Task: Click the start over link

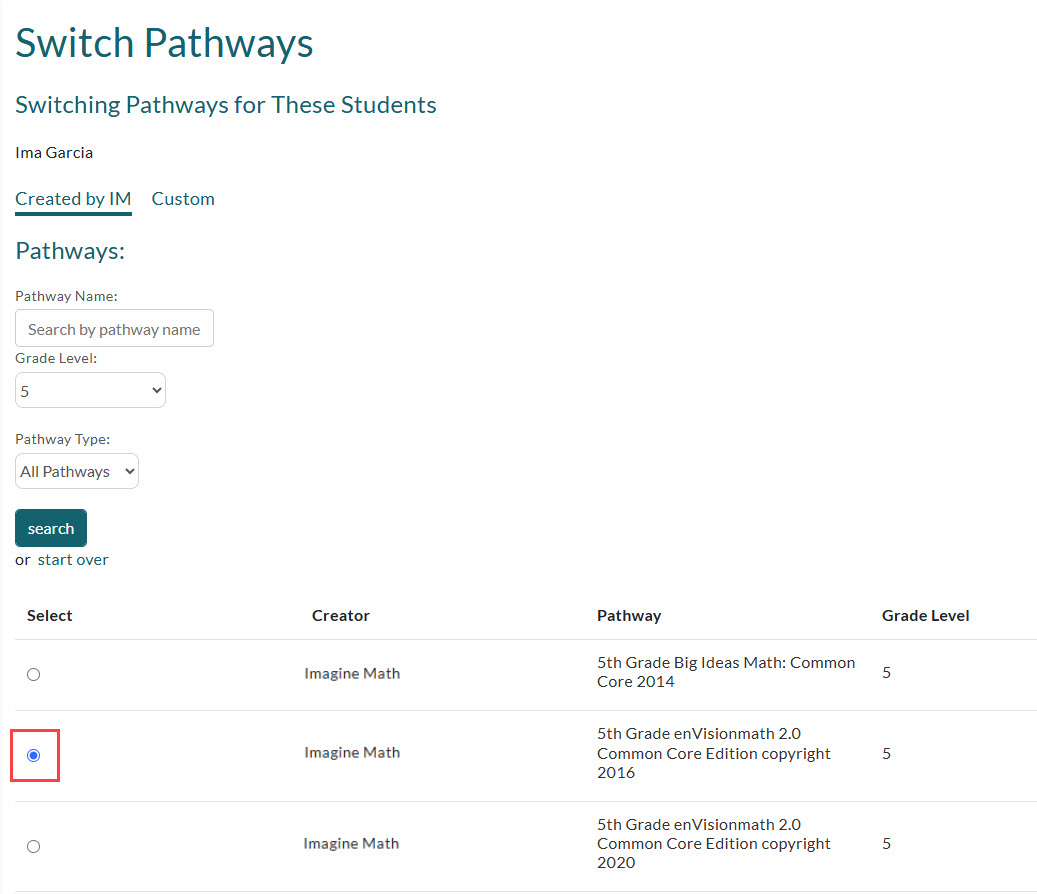Action: [x=72, y=559]
